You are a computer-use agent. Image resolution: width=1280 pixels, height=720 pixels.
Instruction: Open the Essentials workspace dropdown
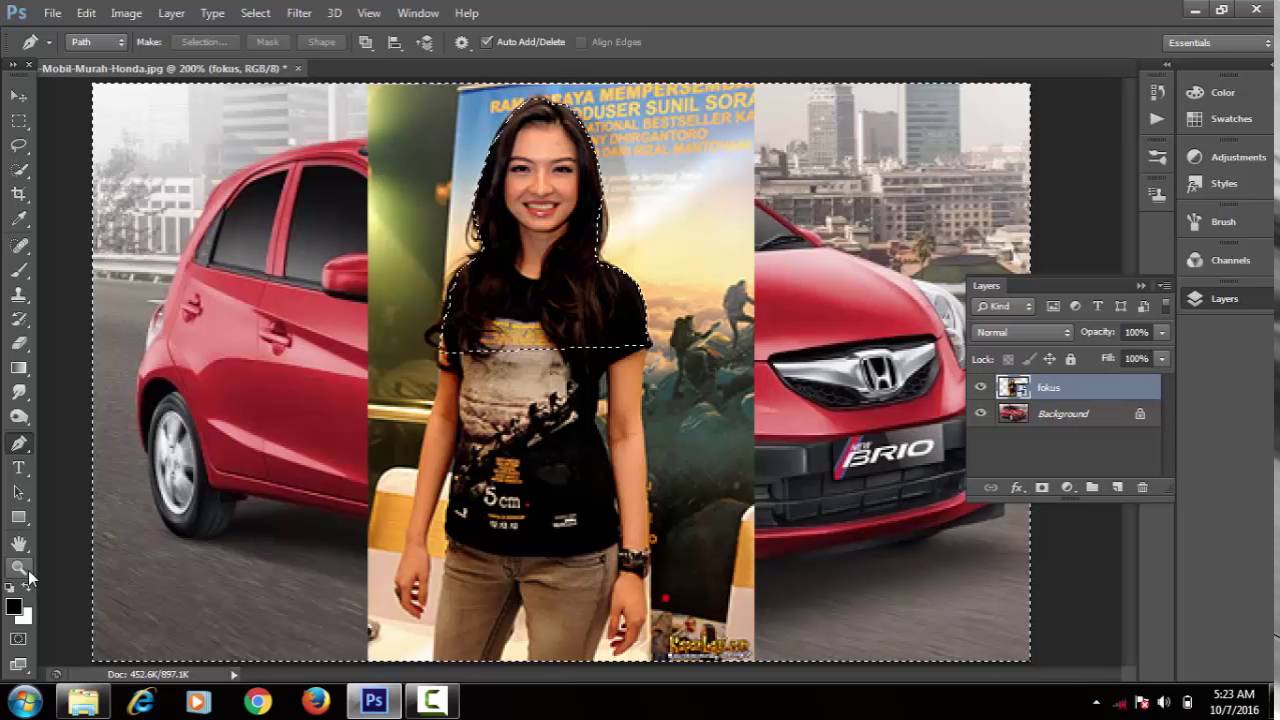coord(1218,43)
